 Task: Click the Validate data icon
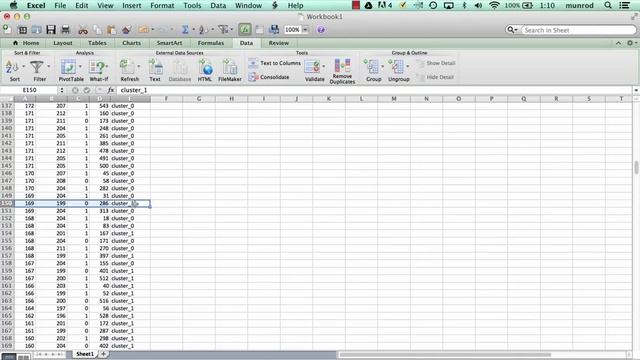[312, 67]
